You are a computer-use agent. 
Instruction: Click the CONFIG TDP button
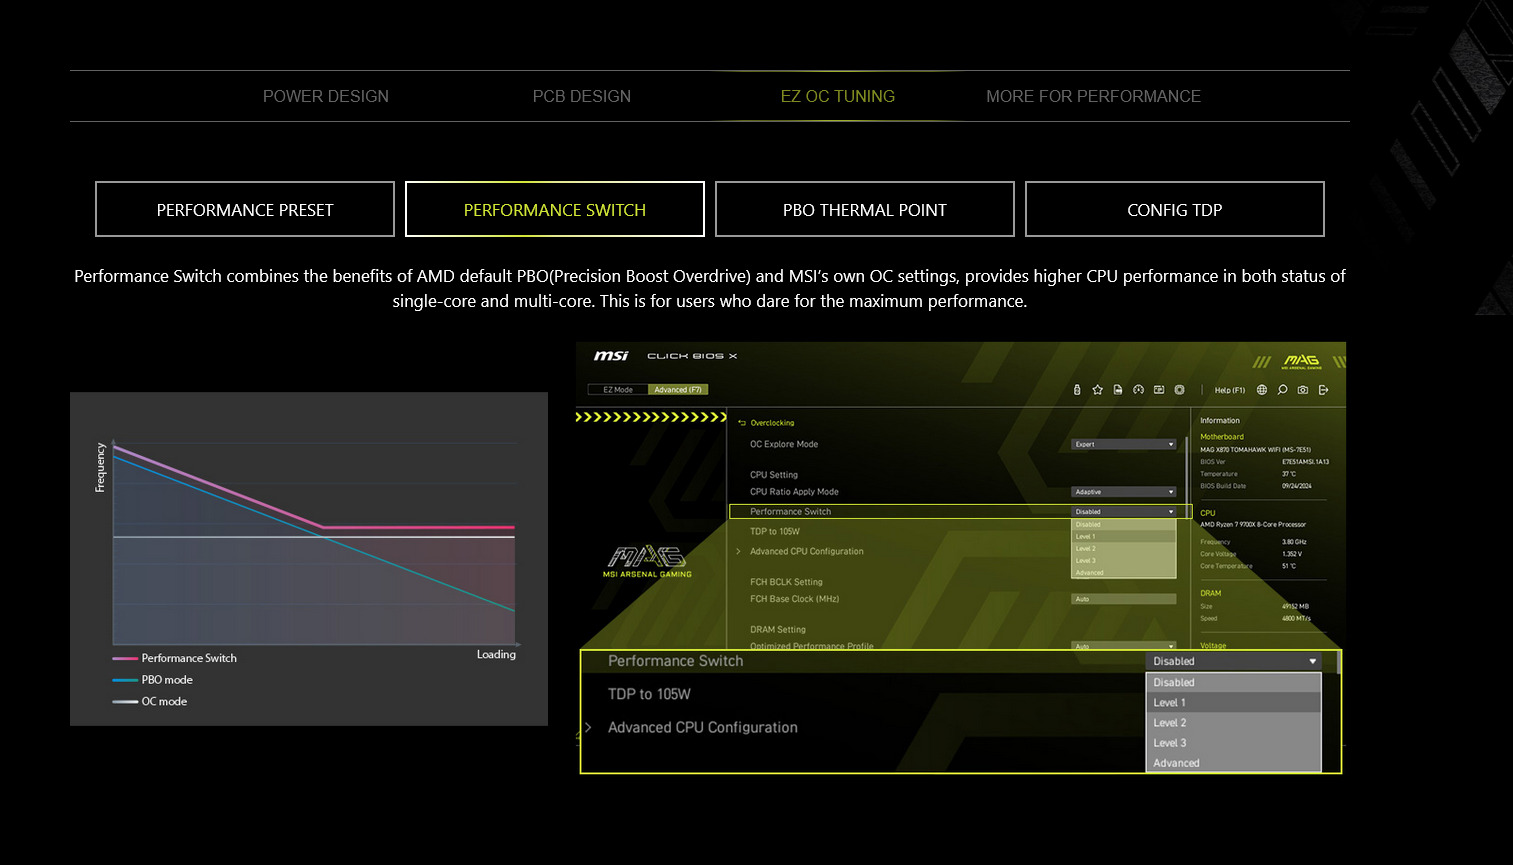pos(1175,209)
